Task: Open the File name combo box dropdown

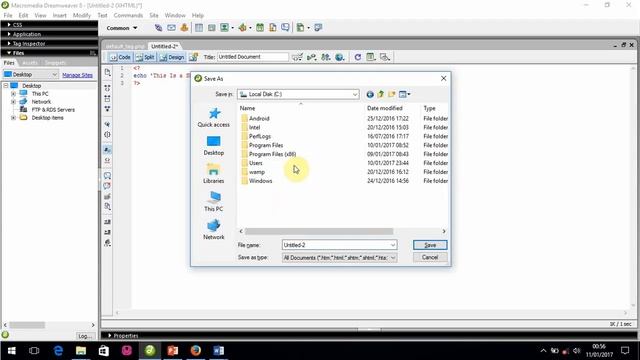Action: [393, 245]
